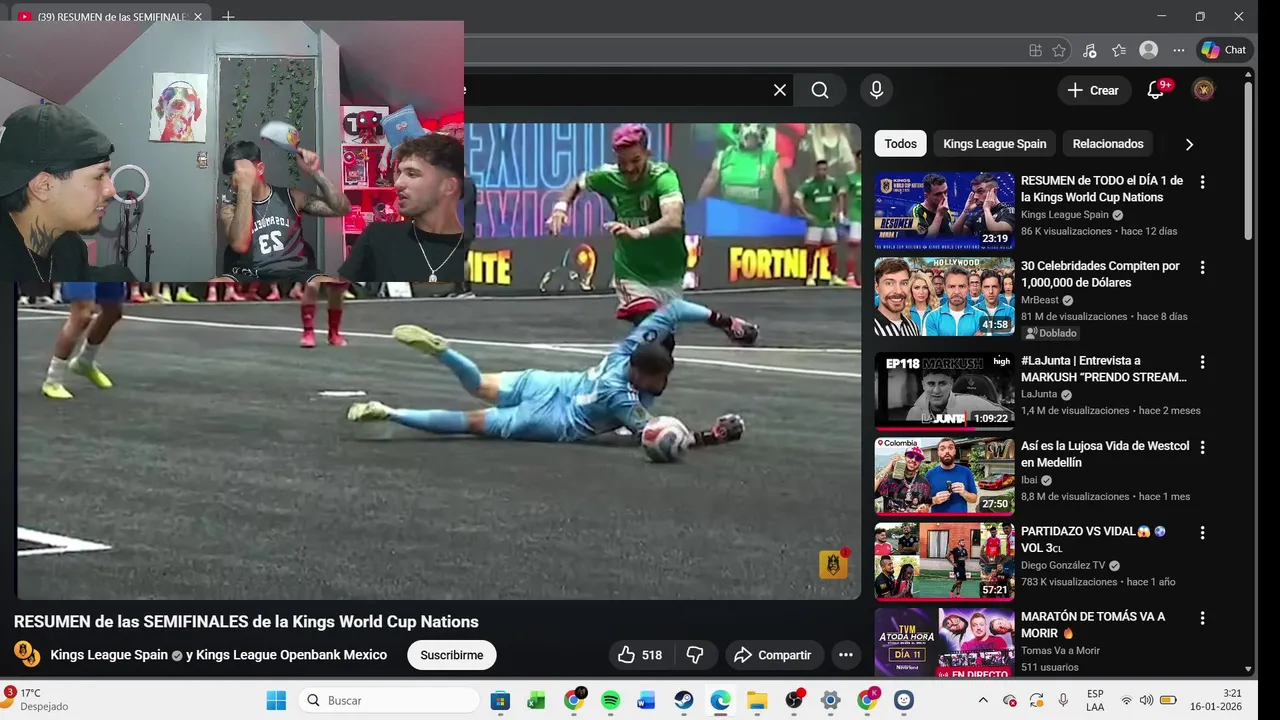Open title '30 Celebridades Compiten por 1,000,000 de Dólares'
The height and width of the screenshot is (720, 1280).
pos(1100,274)
